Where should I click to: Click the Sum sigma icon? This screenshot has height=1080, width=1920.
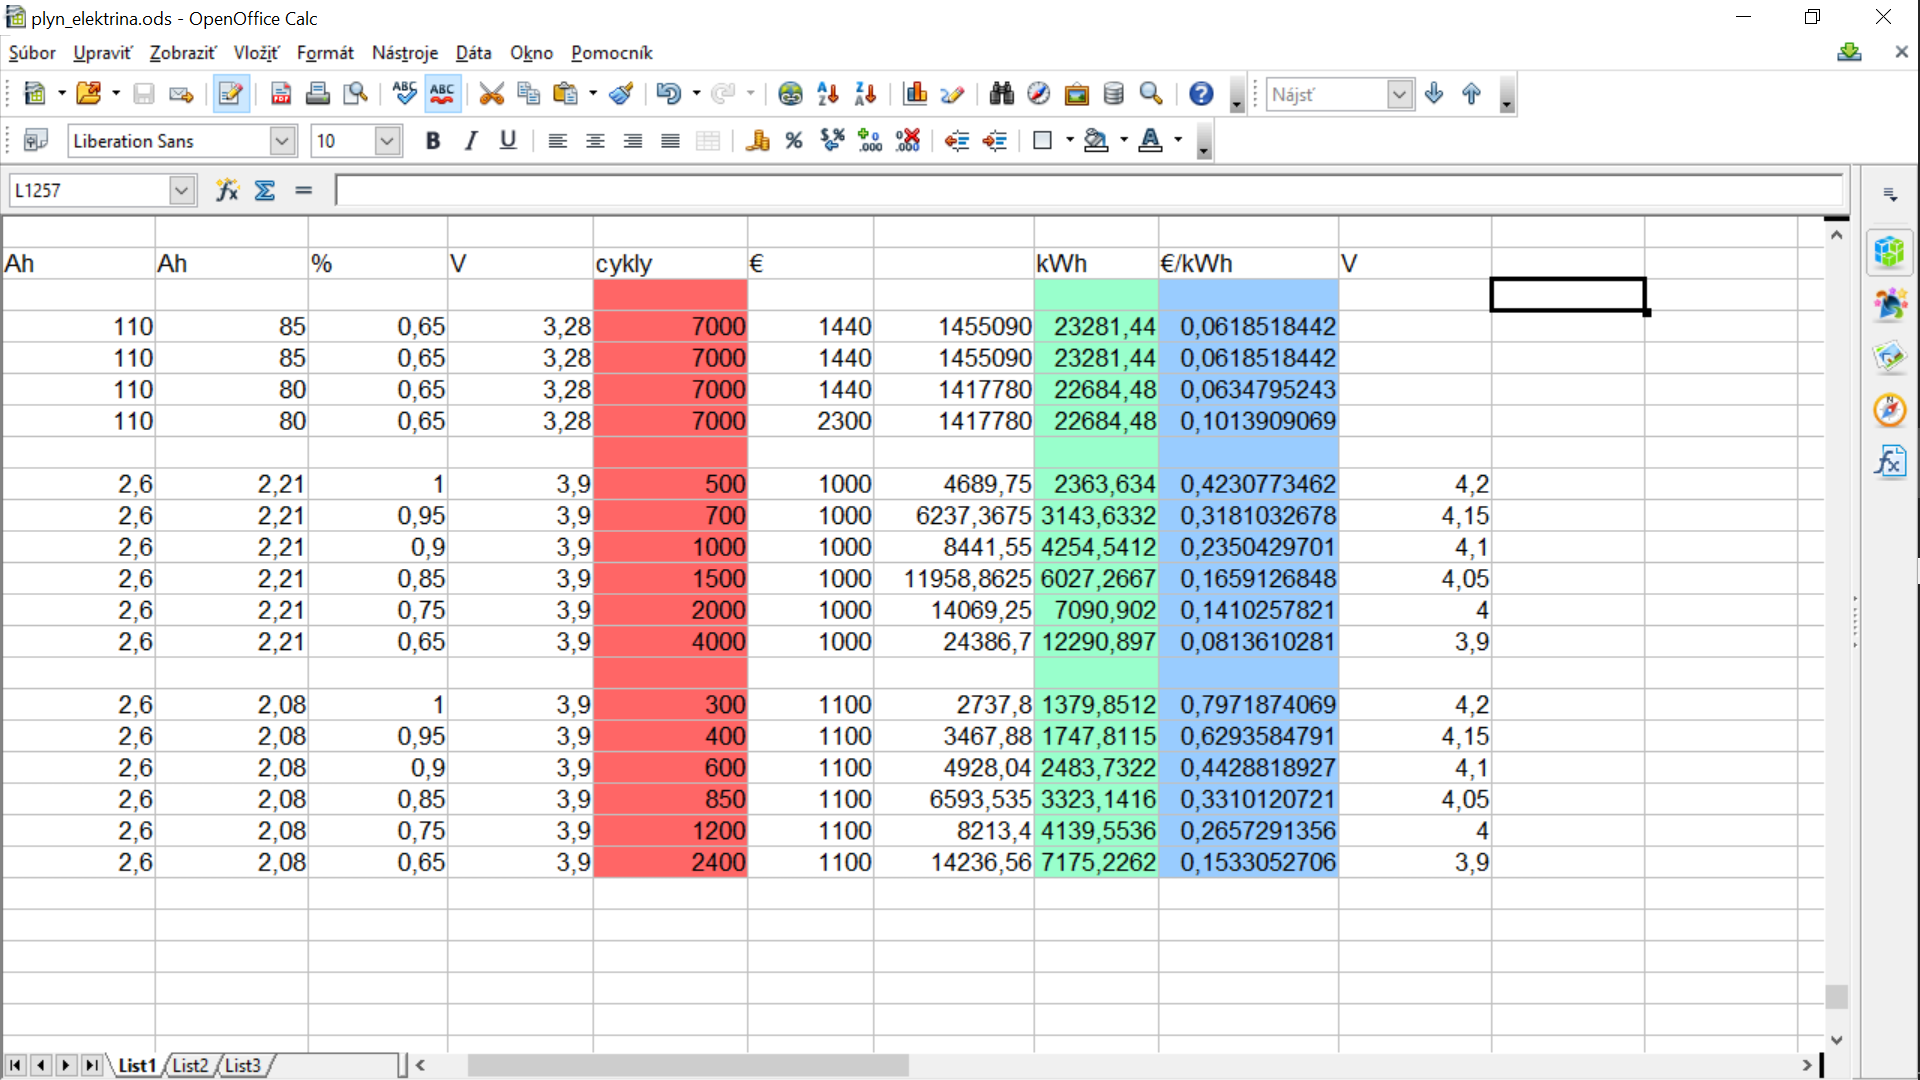[x=265, y=190]
